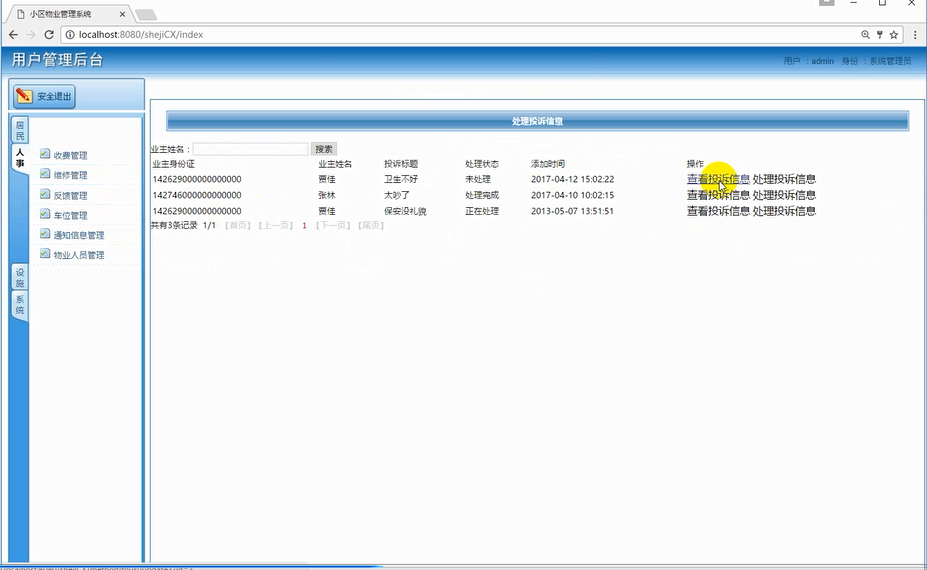Click the address bar URL localhost:8080/shejiCX/index
The width and height of the screenshot is (927, 570).
click(141, 35)
